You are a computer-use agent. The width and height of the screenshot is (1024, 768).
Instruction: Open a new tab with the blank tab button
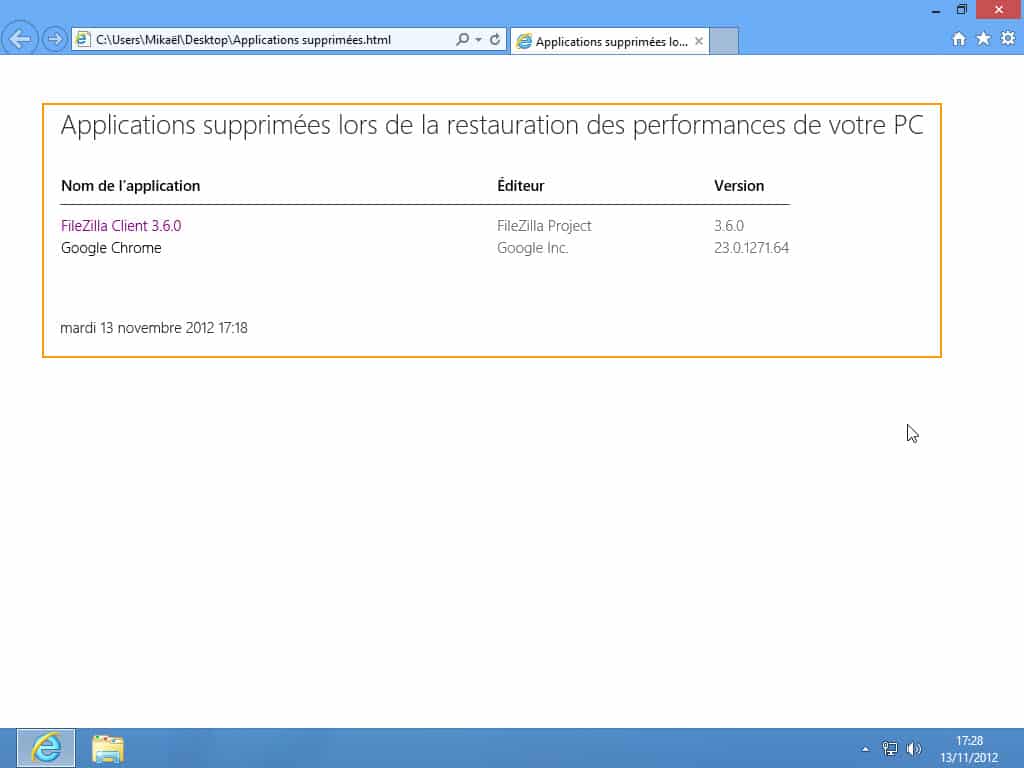coord(724,41)
